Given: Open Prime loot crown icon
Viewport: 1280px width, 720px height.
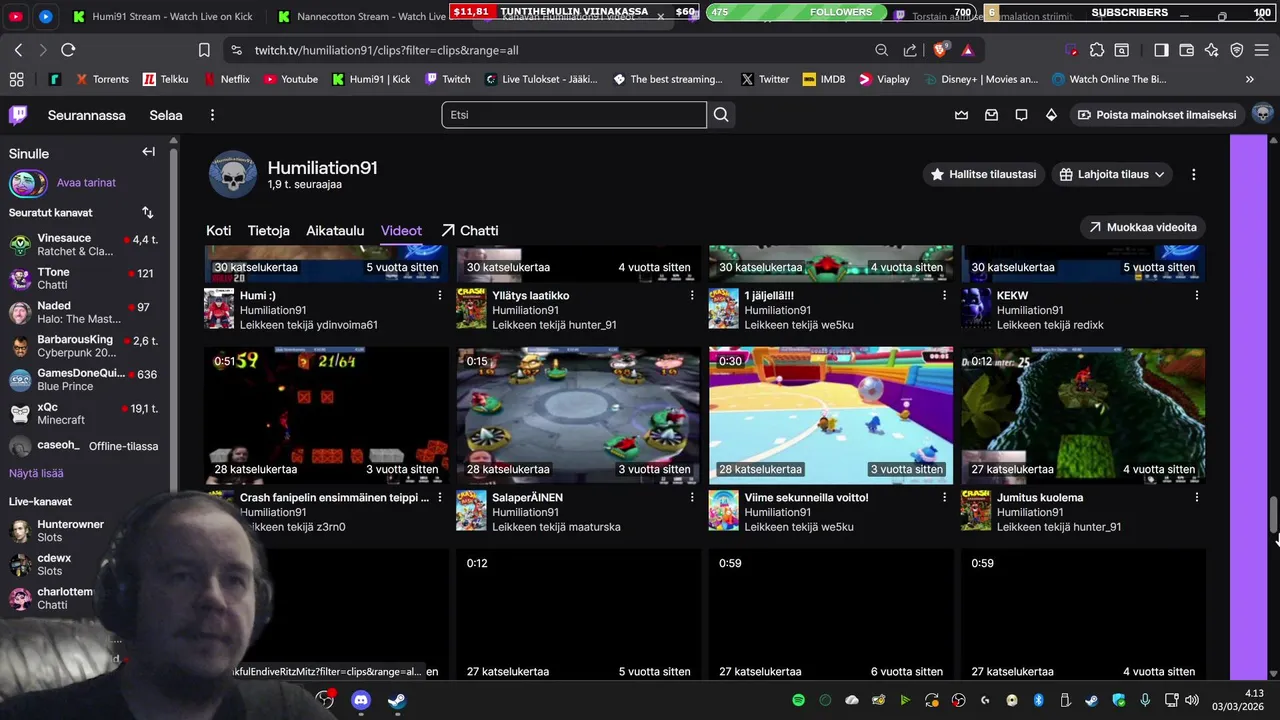Looking at the screenshot, I should tap(961, 115).
